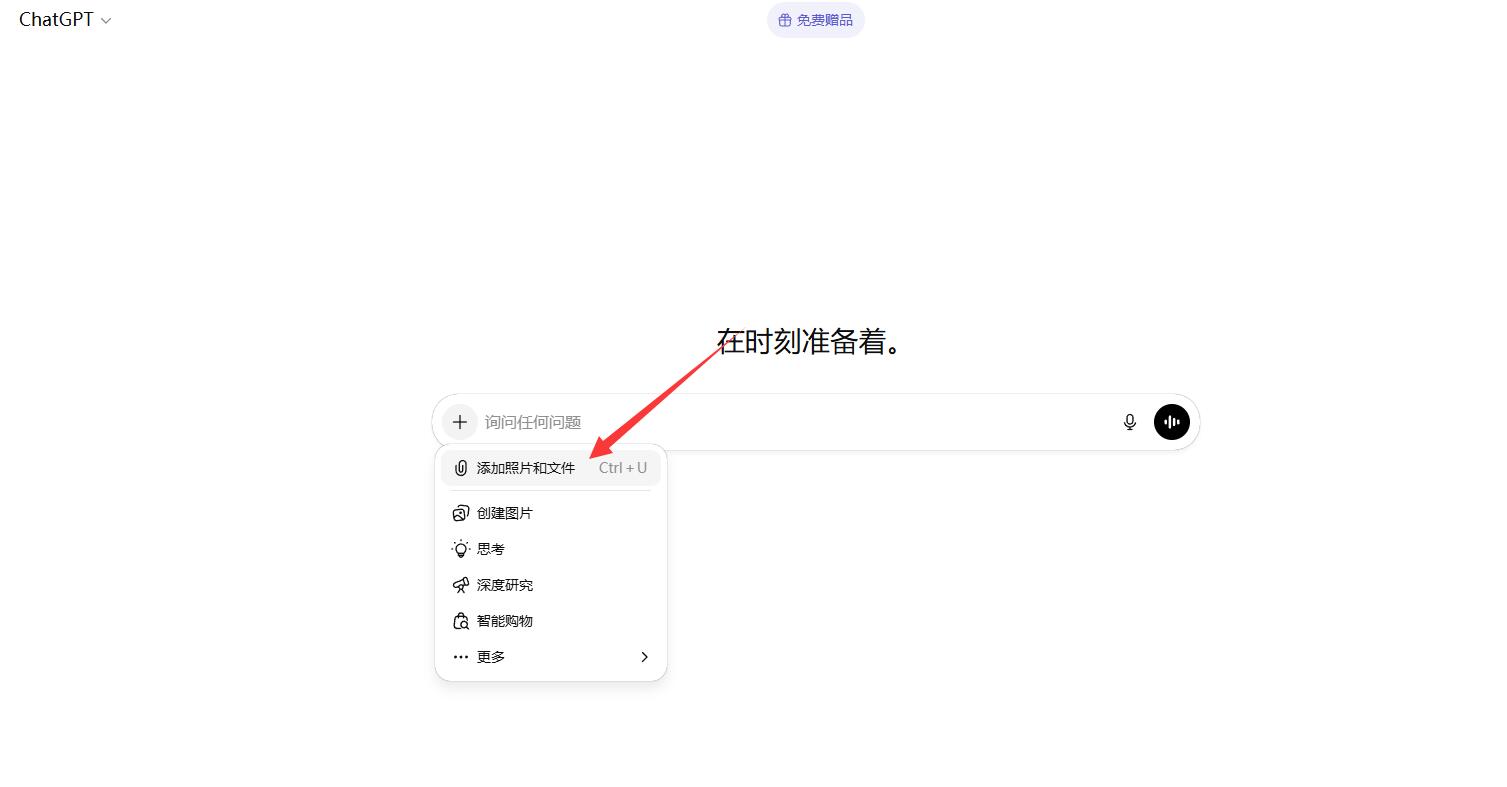Image resolution: width=1507 pixels, height=787 pixels.
Task: Click the 创建图片 image creation icon
Action: pyautogui.click(x=460, y=512)
